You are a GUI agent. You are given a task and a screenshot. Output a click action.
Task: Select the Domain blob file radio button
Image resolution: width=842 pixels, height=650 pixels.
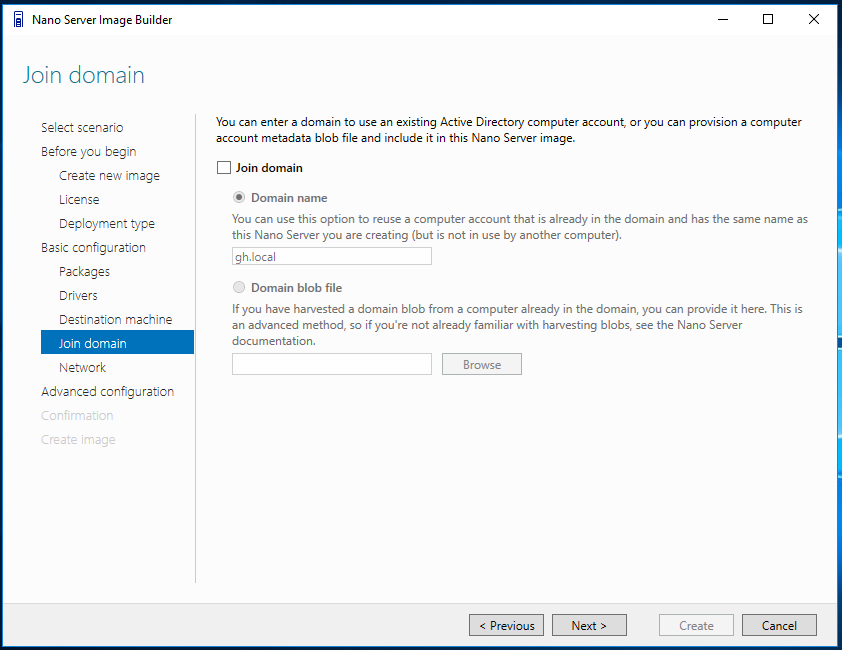tap(239, 287)
